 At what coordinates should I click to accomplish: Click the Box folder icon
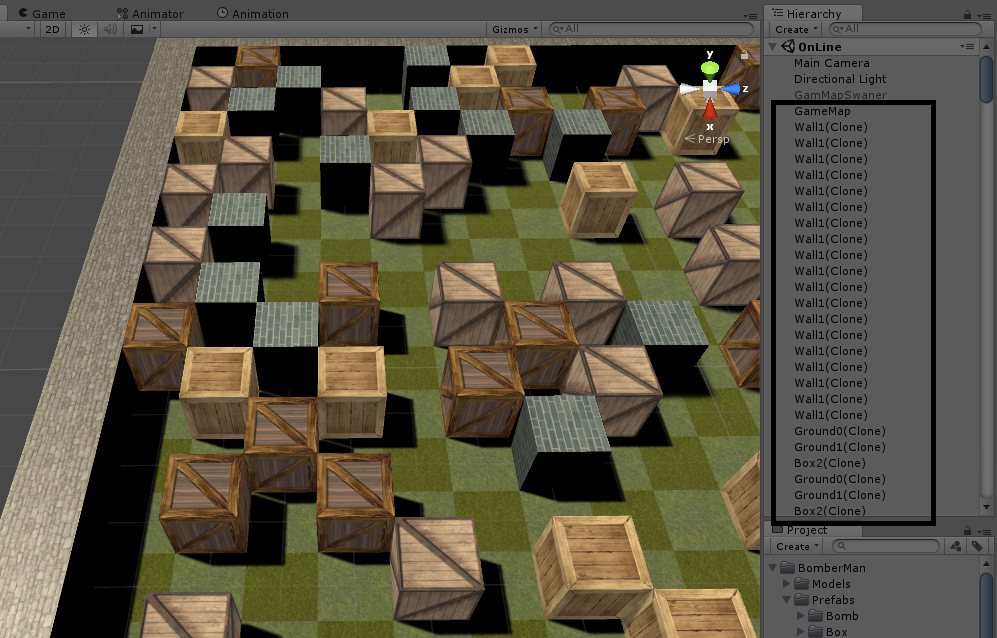pyautogui.click(x=815, y=632)
